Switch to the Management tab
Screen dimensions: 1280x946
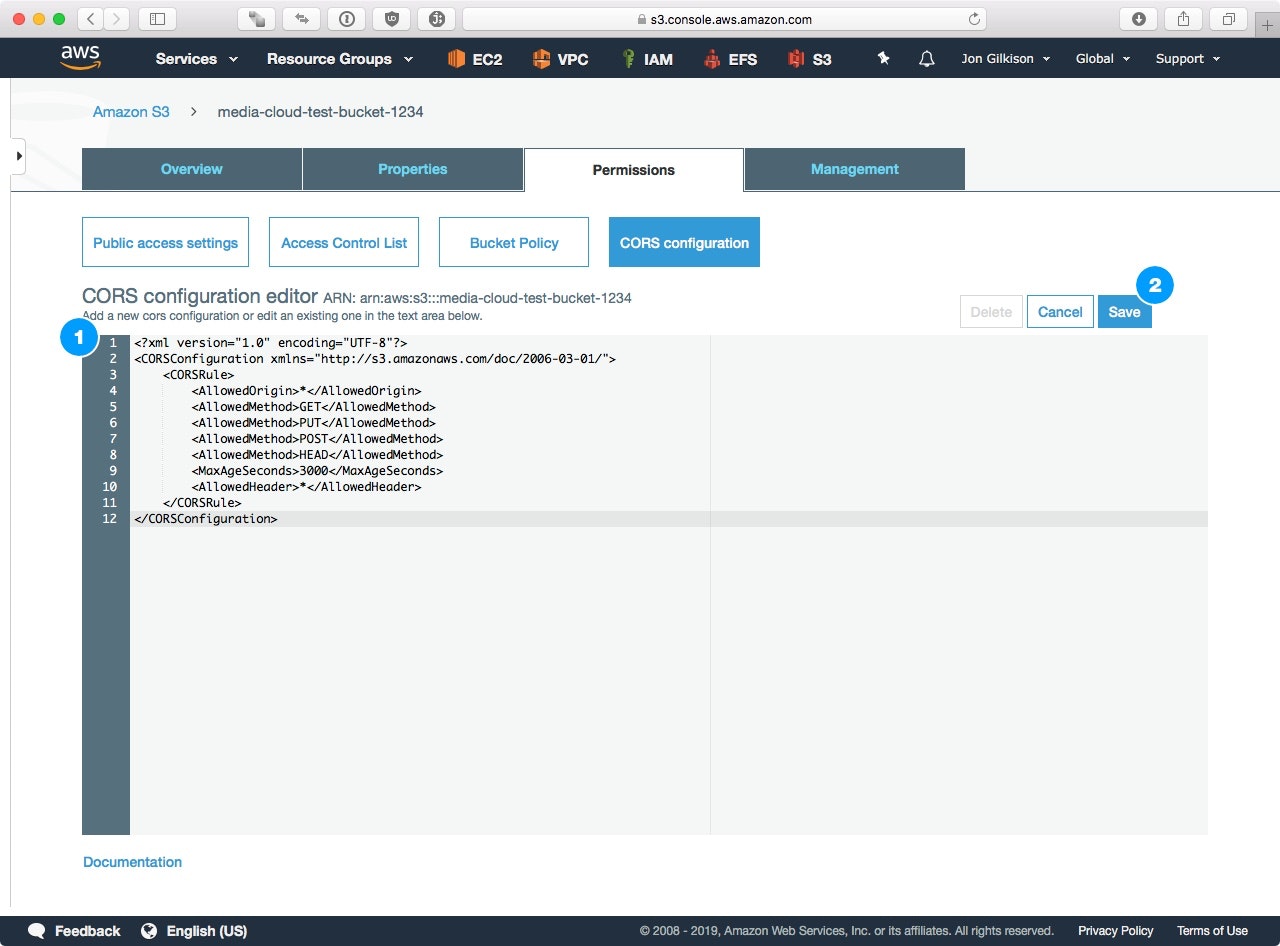coord(855,169)
